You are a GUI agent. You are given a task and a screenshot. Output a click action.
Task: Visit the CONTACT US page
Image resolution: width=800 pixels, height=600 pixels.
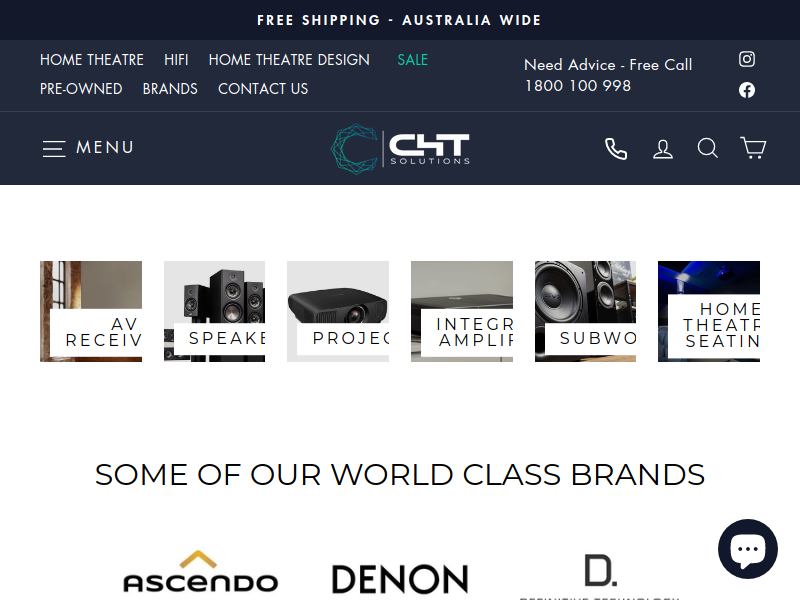coord(263,89)
